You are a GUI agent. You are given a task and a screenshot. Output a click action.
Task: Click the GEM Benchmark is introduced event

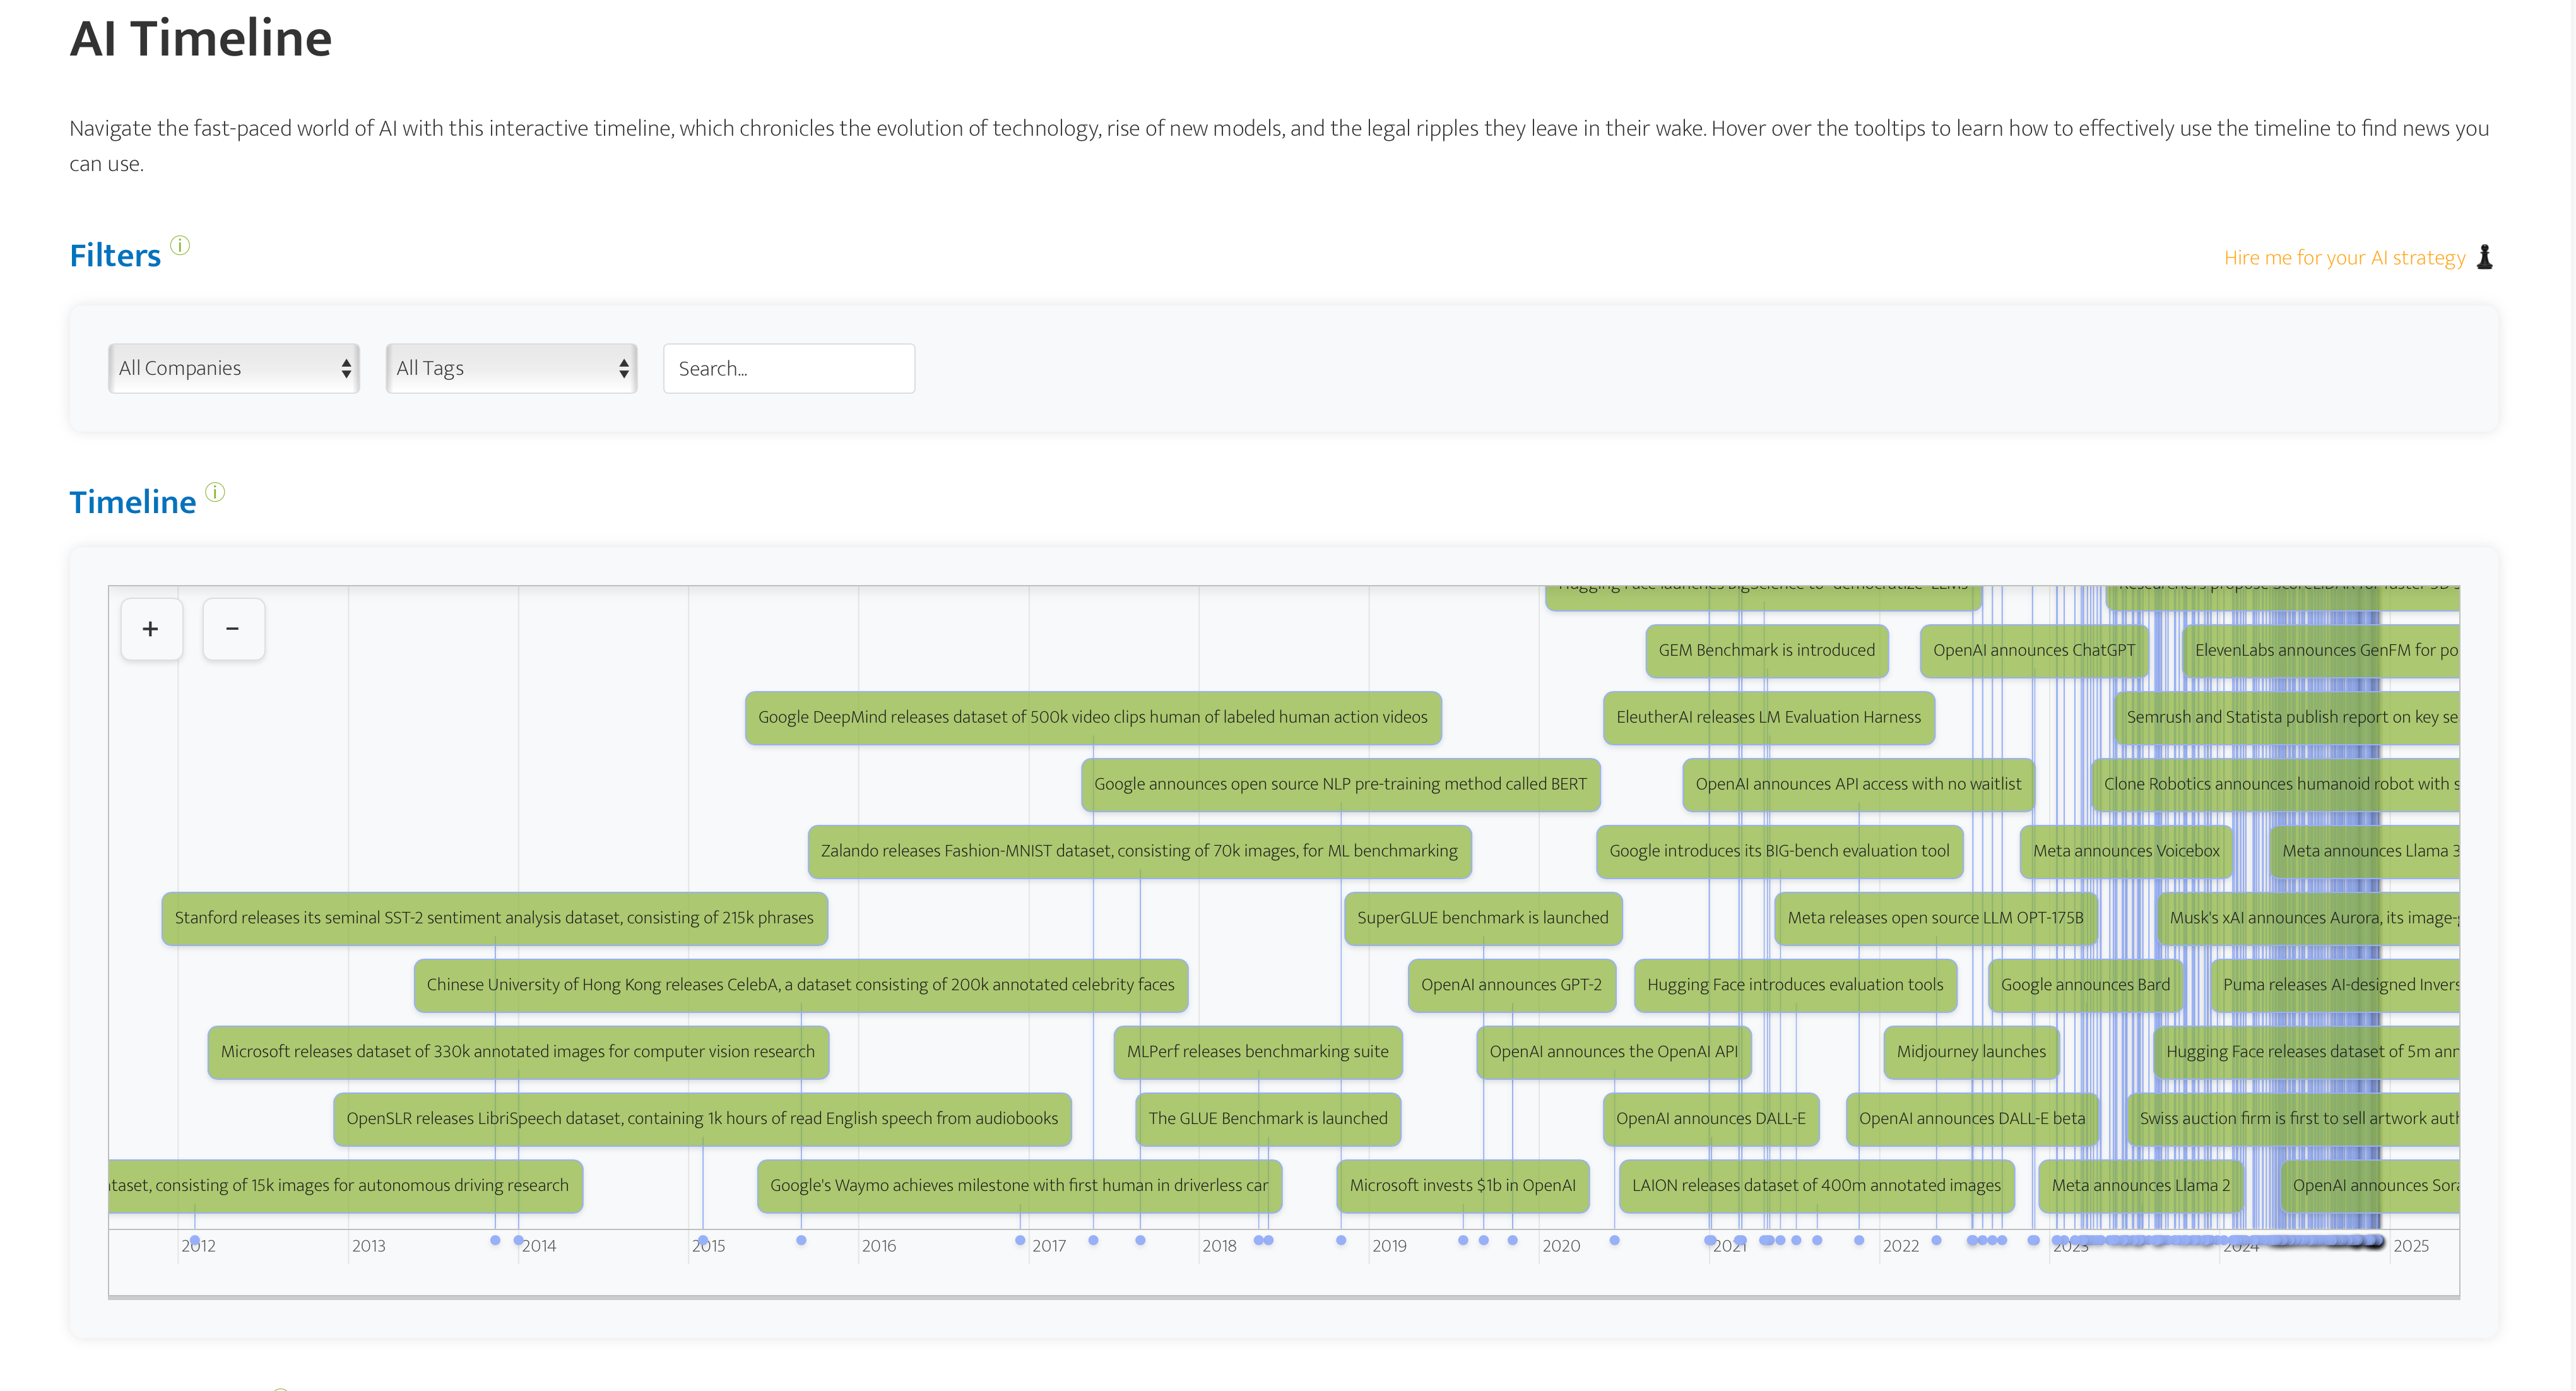point(1766,650)
